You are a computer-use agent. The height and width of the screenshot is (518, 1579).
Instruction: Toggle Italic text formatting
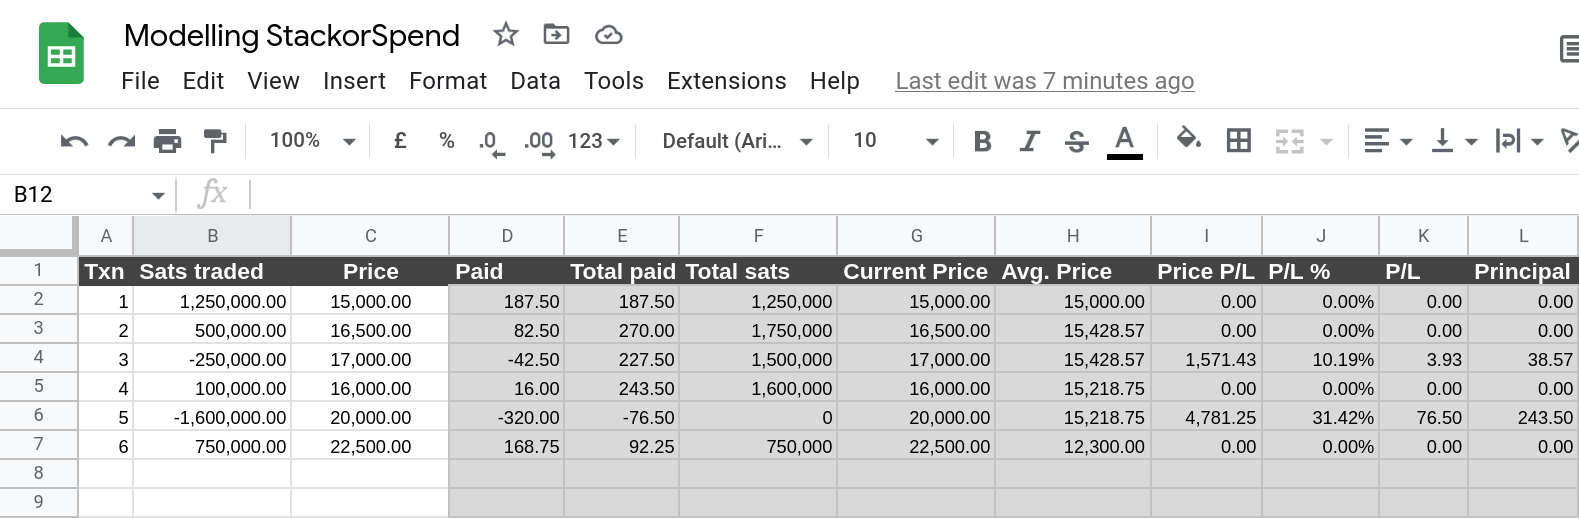tap(1029, 141)
